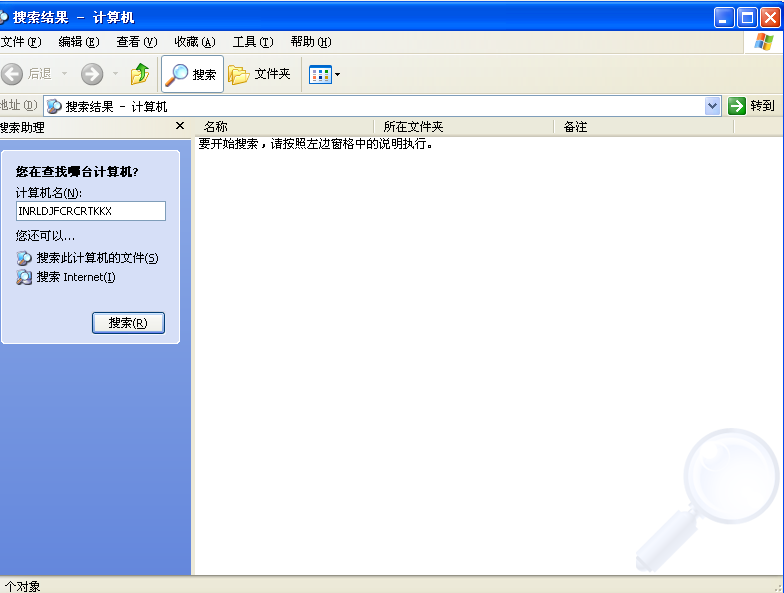Screen dimensions: 784x593
Task: Open the Forward history dropdown arrow
Action: 116,74
